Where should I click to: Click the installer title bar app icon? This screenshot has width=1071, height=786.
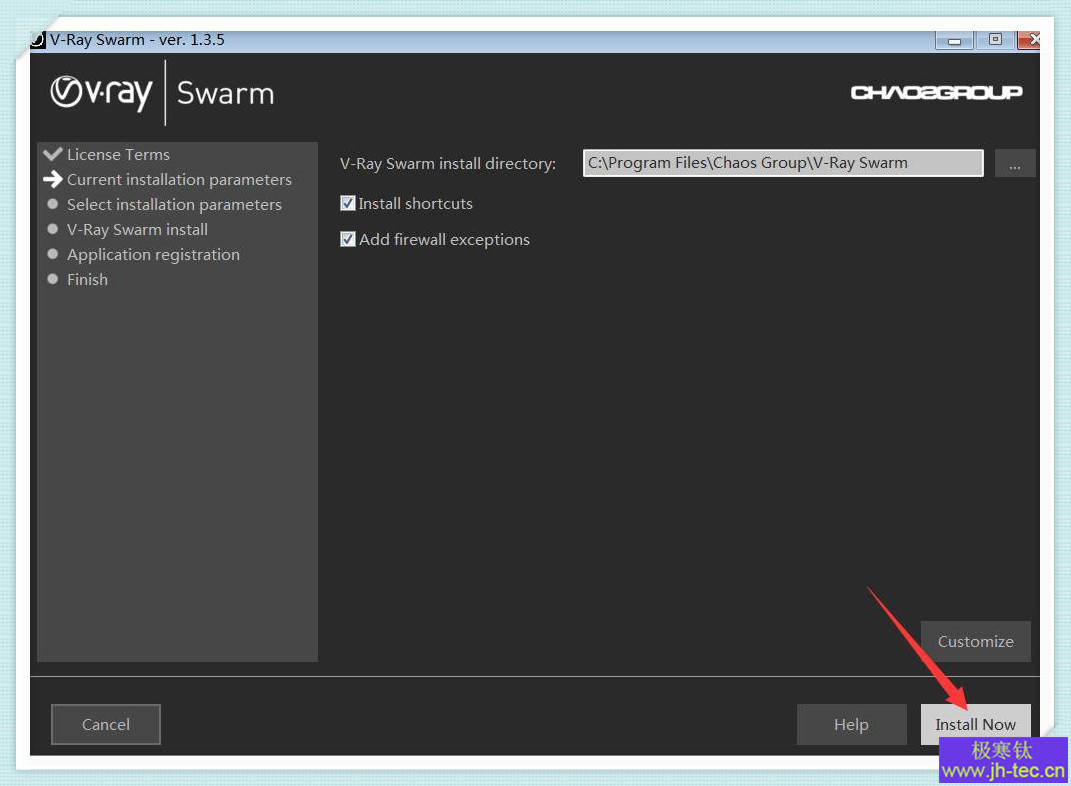[38, 40]
